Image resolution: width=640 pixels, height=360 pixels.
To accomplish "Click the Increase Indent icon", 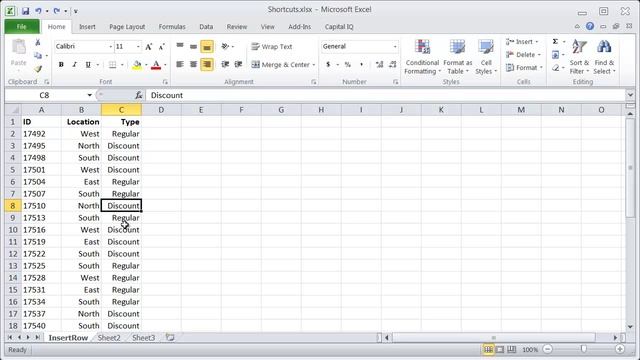I will (238, 64).
